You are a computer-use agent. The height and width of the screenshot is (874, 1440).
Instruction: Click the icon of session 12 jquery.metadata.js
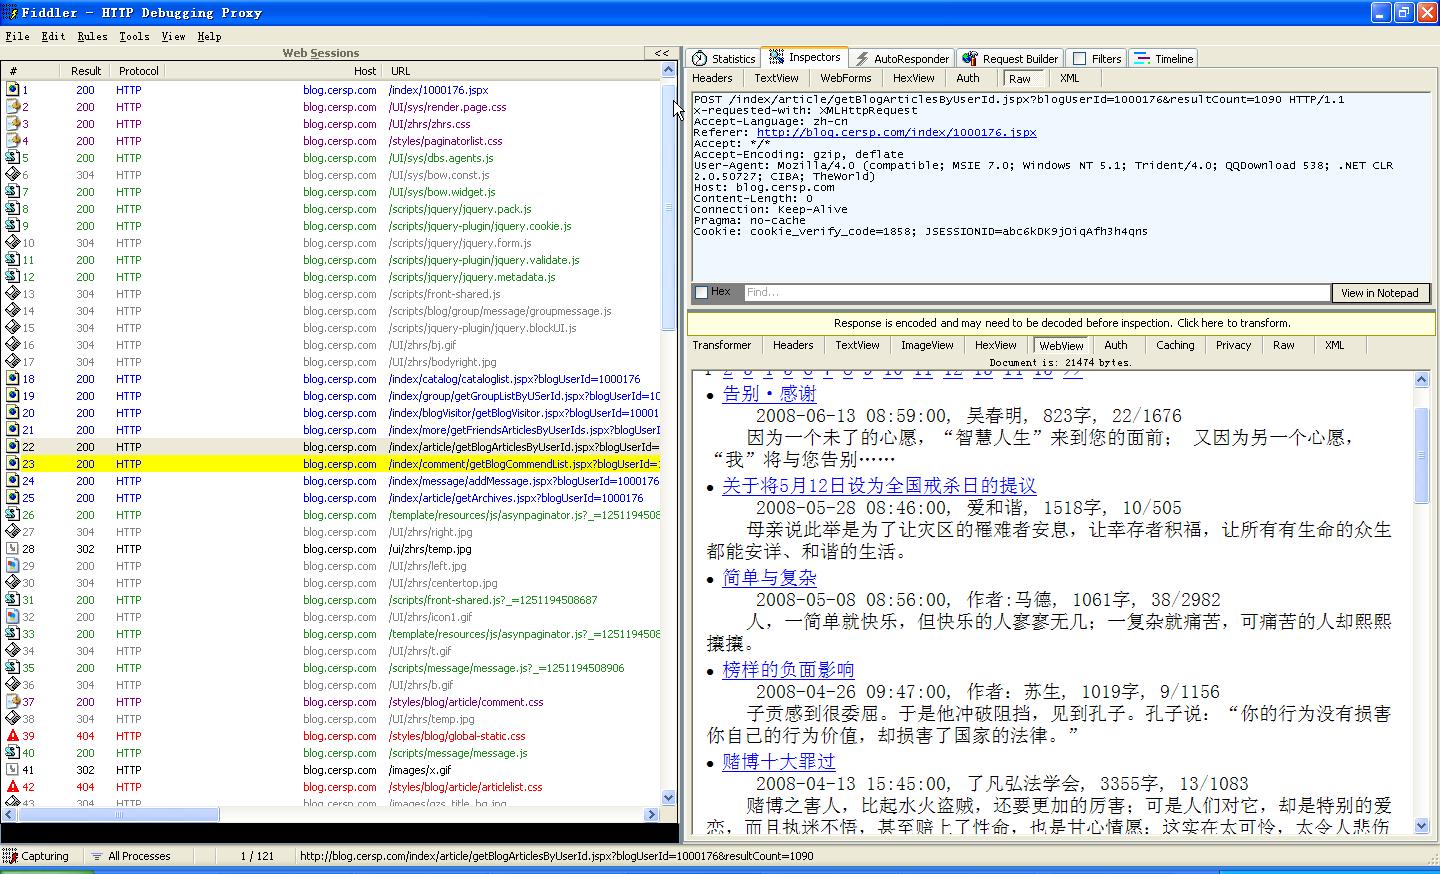click(x=13, y=277)
